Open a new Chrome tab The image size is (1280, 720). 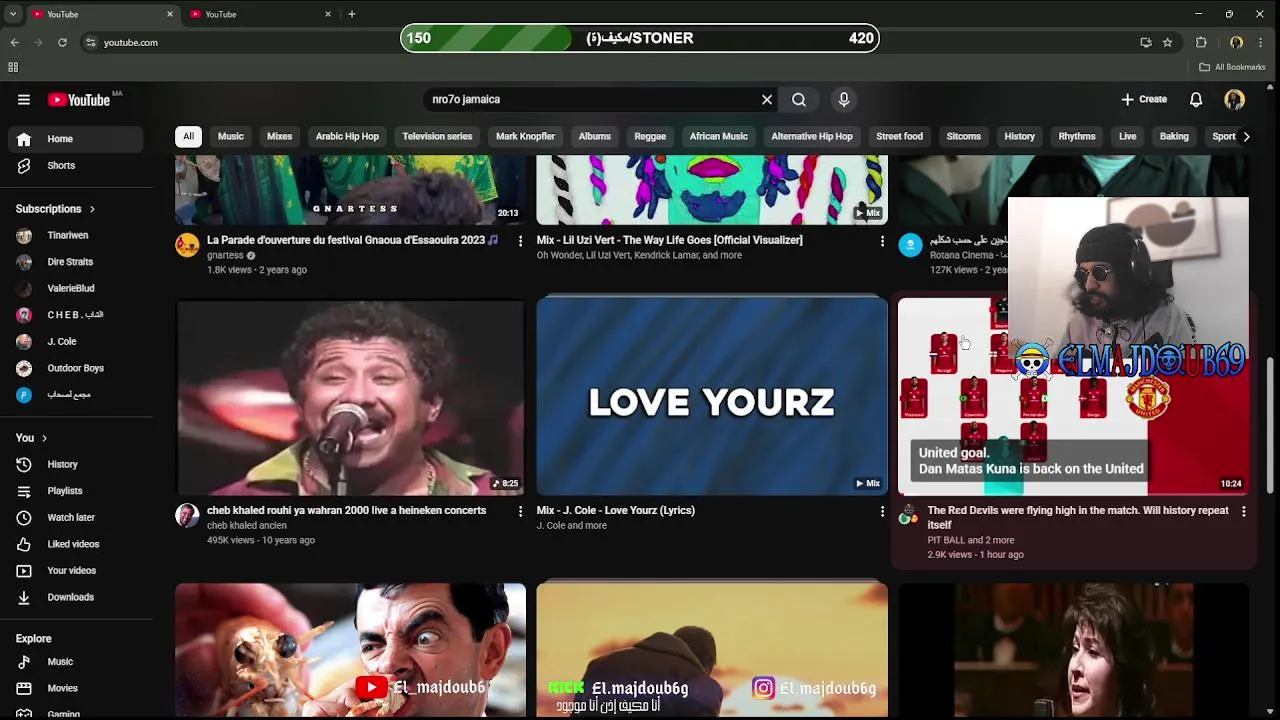[351, 14]
